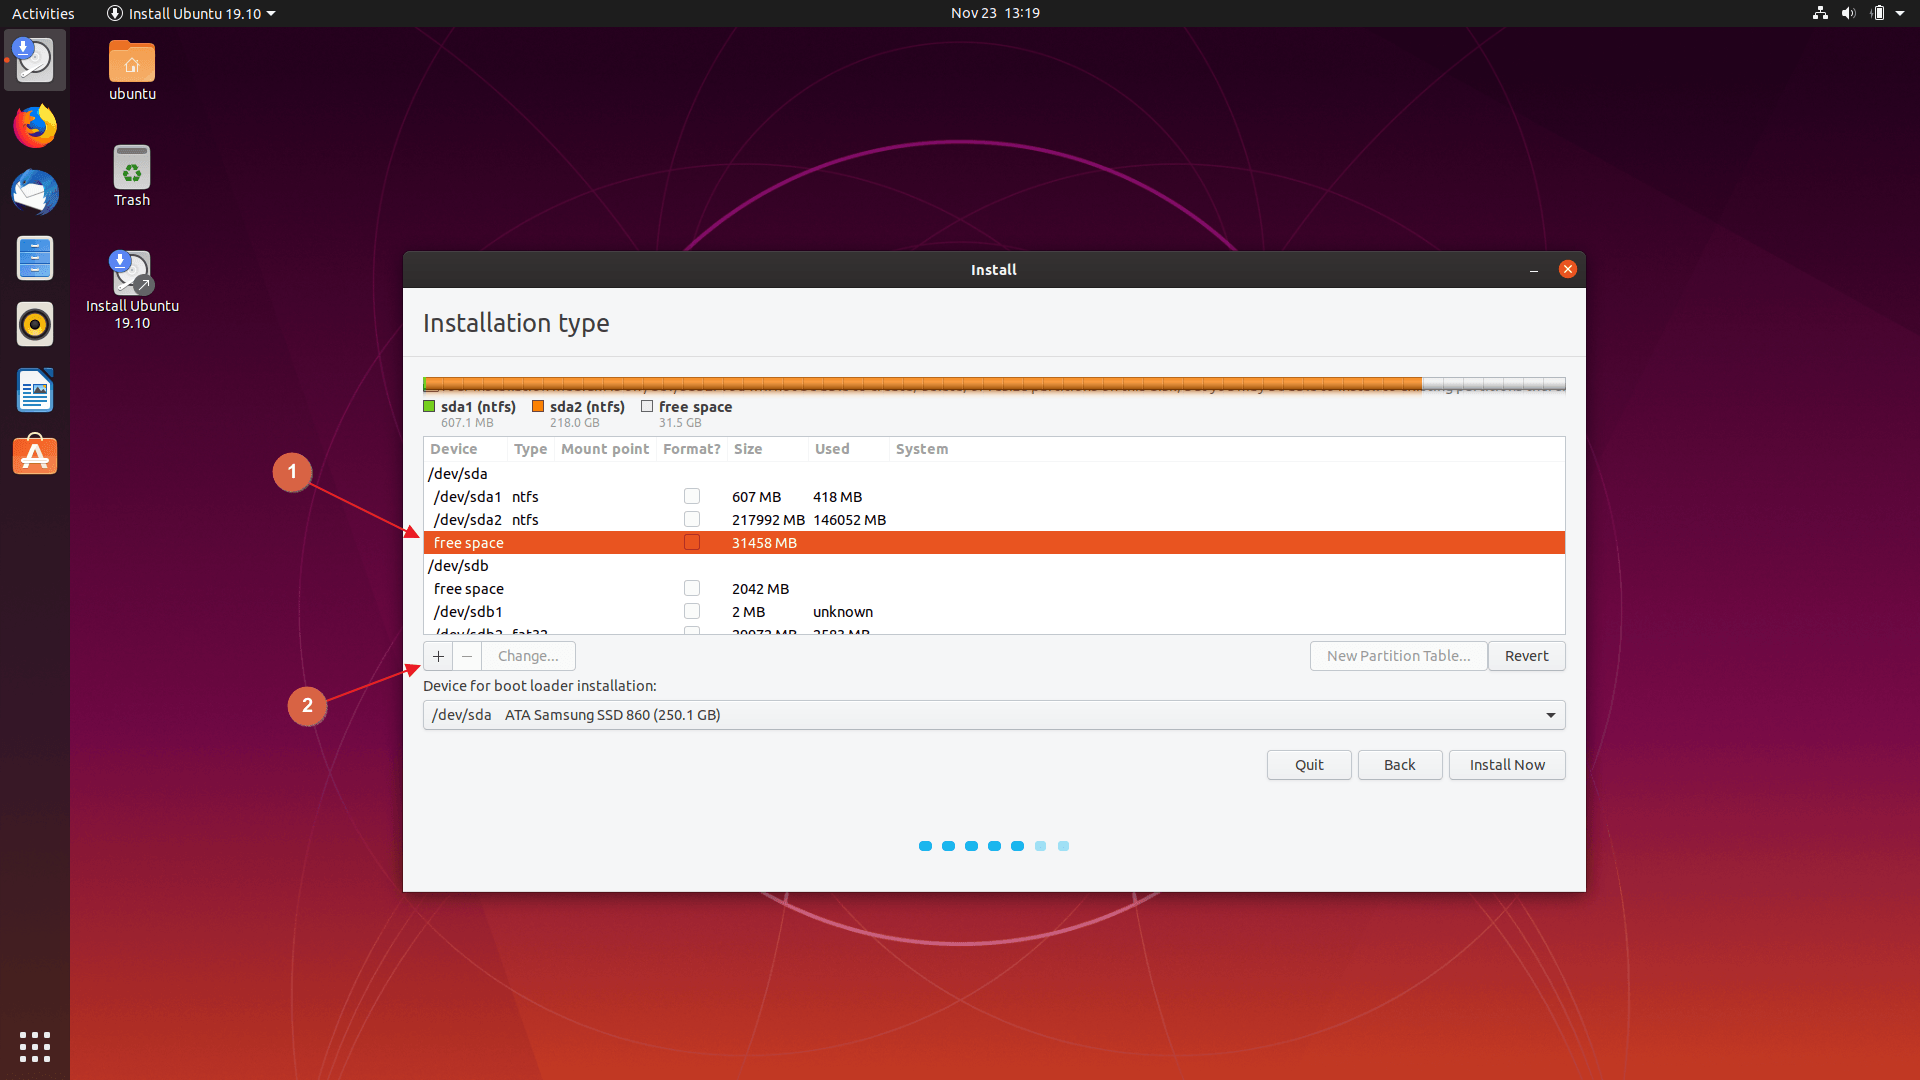Open the system status menu arrow
The image size is (1920, 1080).
pos(1900,13)
